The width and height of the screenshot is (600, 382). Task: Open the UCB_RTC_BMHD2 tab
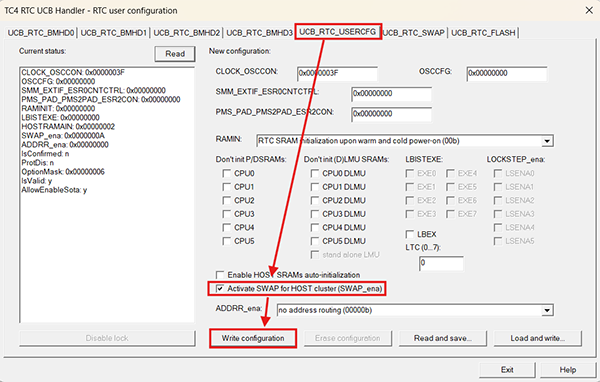[186, 33]
